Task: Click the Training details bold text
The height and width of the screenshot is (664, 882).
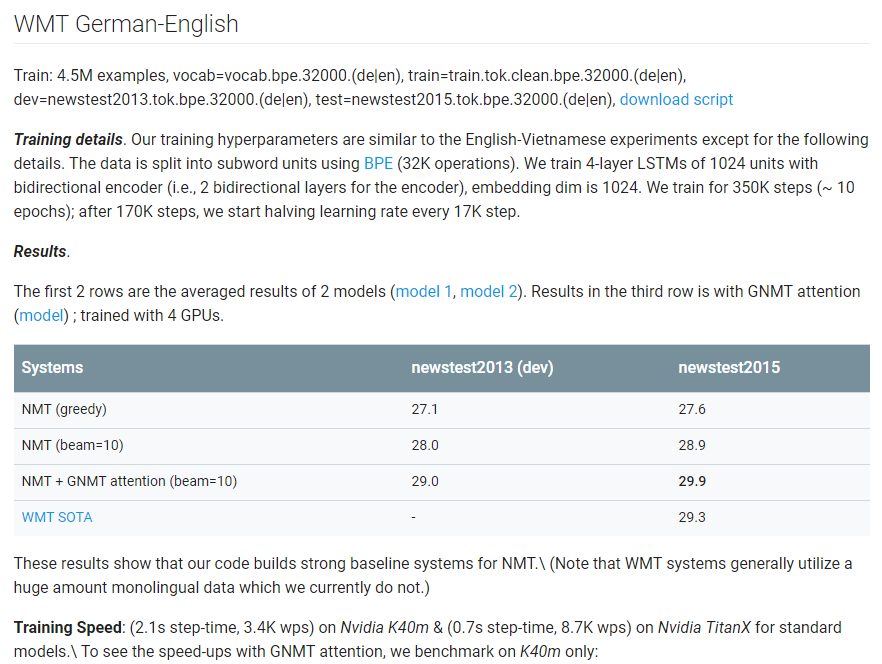Action: 68,140
